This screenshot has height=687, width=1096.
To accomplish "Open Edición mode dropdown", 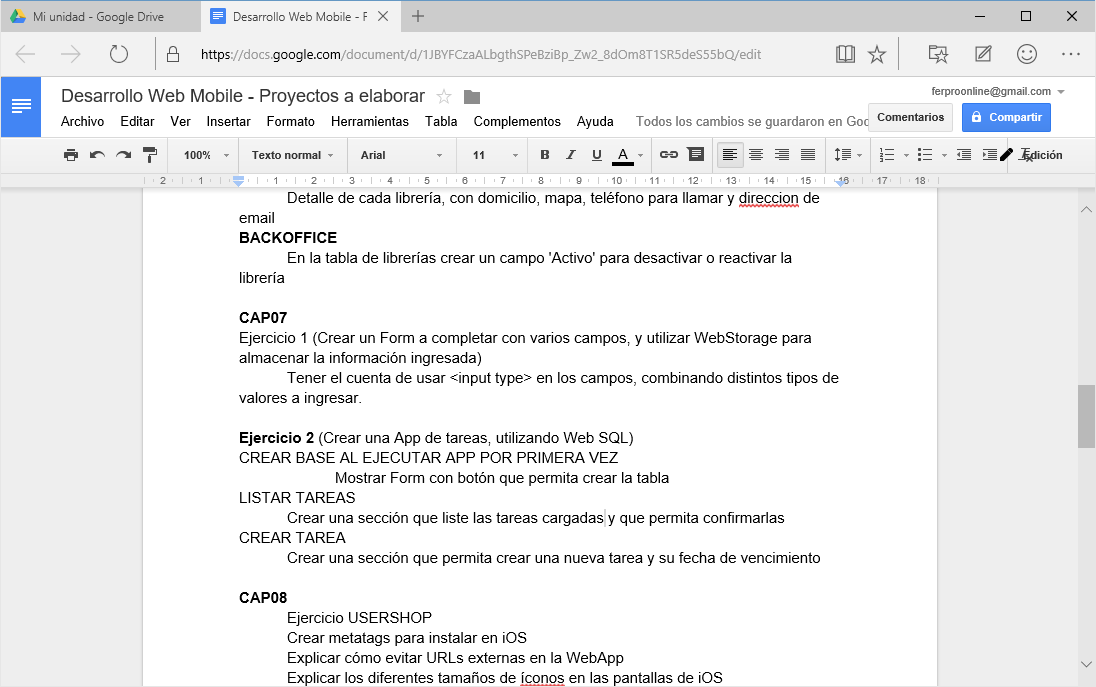I will point(1032,155).
